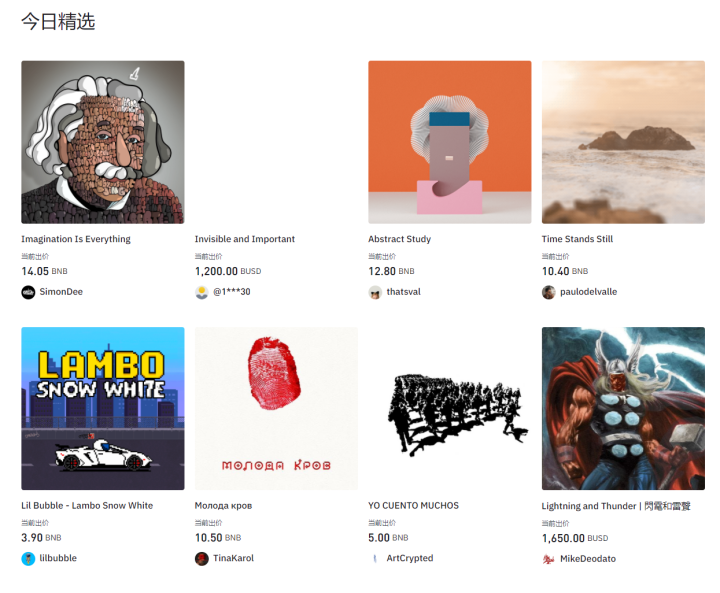Open the Thor Lightning and Thunder artwork
720x593 pixels.
pos(624,408)
